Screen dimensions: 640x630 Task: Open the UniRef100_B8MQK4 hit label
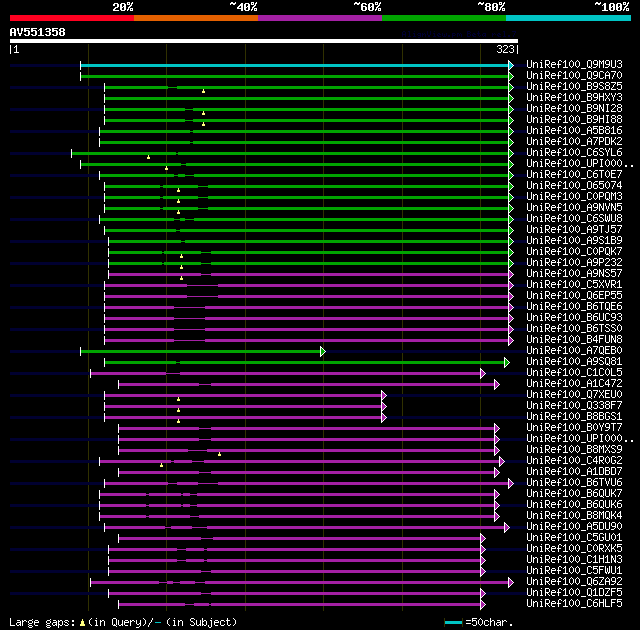tap(574, 516)
